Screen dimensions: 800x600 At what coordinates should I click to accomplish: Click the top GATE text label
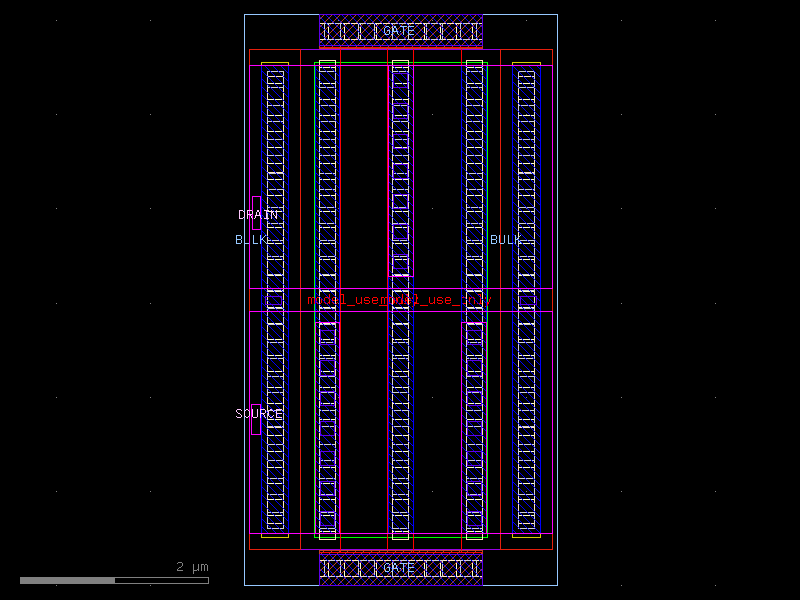point(397,31)
